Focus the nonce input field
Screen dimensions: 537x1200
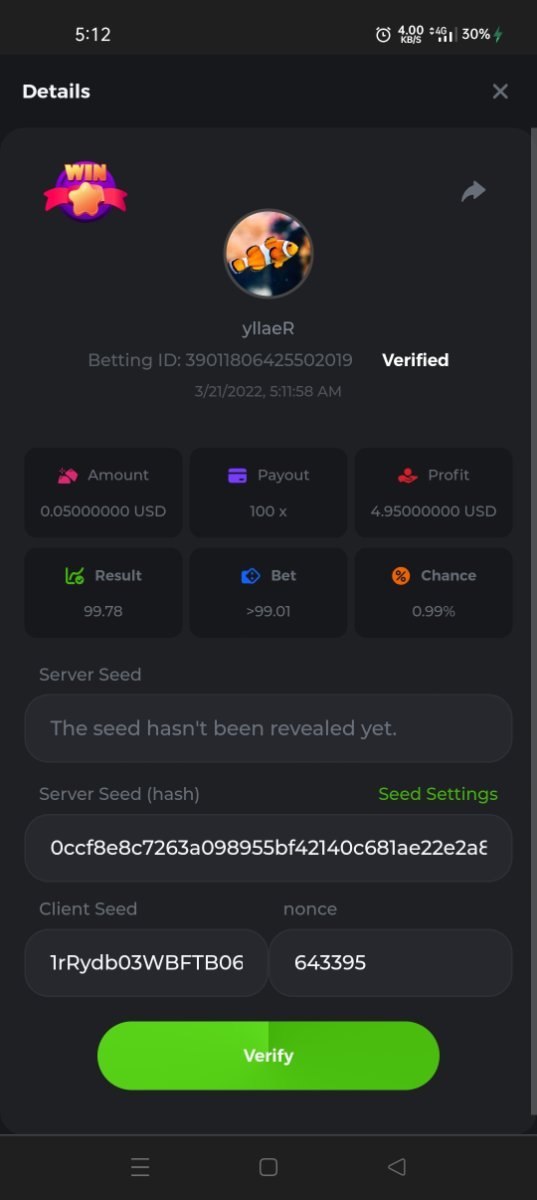coord(391,963)
